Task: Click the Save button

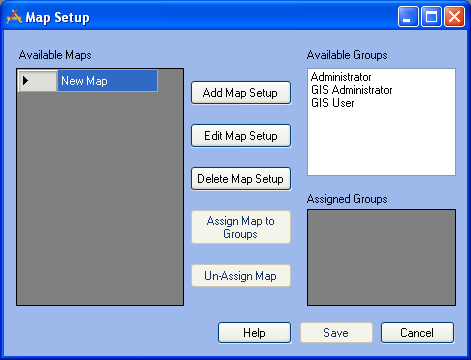Action: click(336, 332)
